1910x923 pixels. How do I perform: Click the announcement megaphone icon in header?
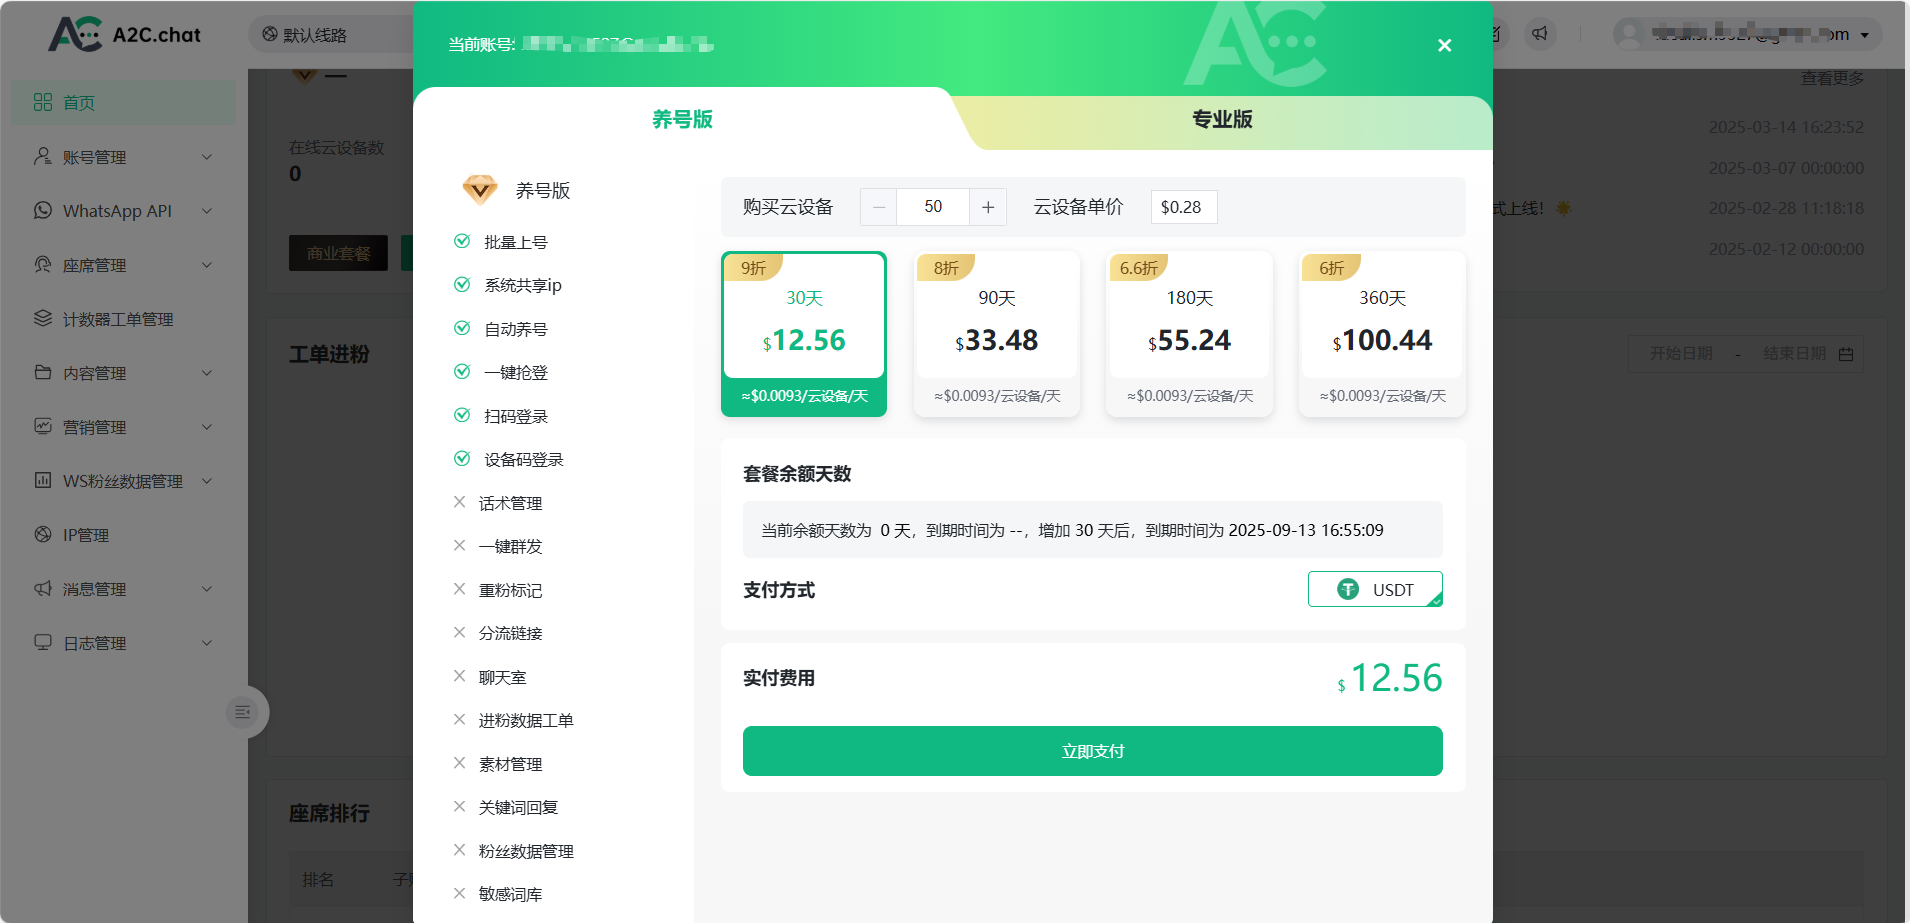click(1540, 34)
